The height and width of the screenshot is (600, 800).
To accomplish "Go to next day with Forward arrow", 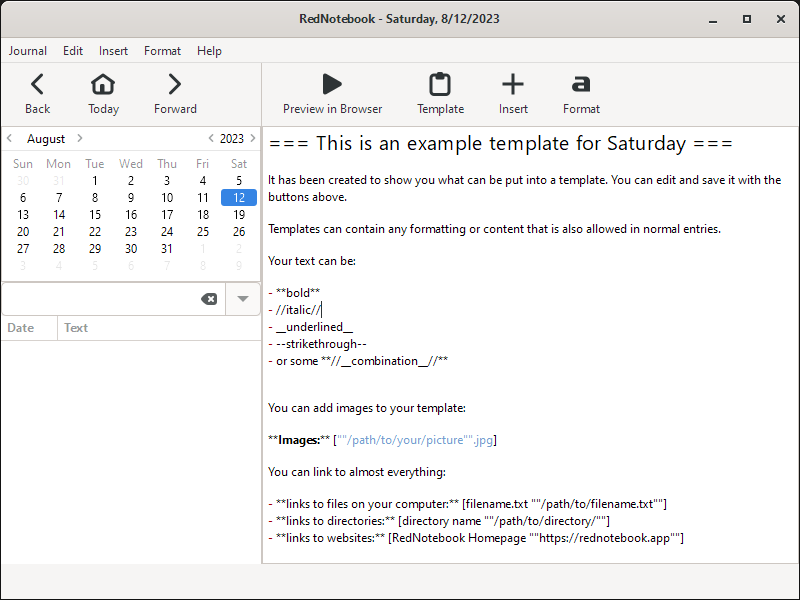I will 175,85.
